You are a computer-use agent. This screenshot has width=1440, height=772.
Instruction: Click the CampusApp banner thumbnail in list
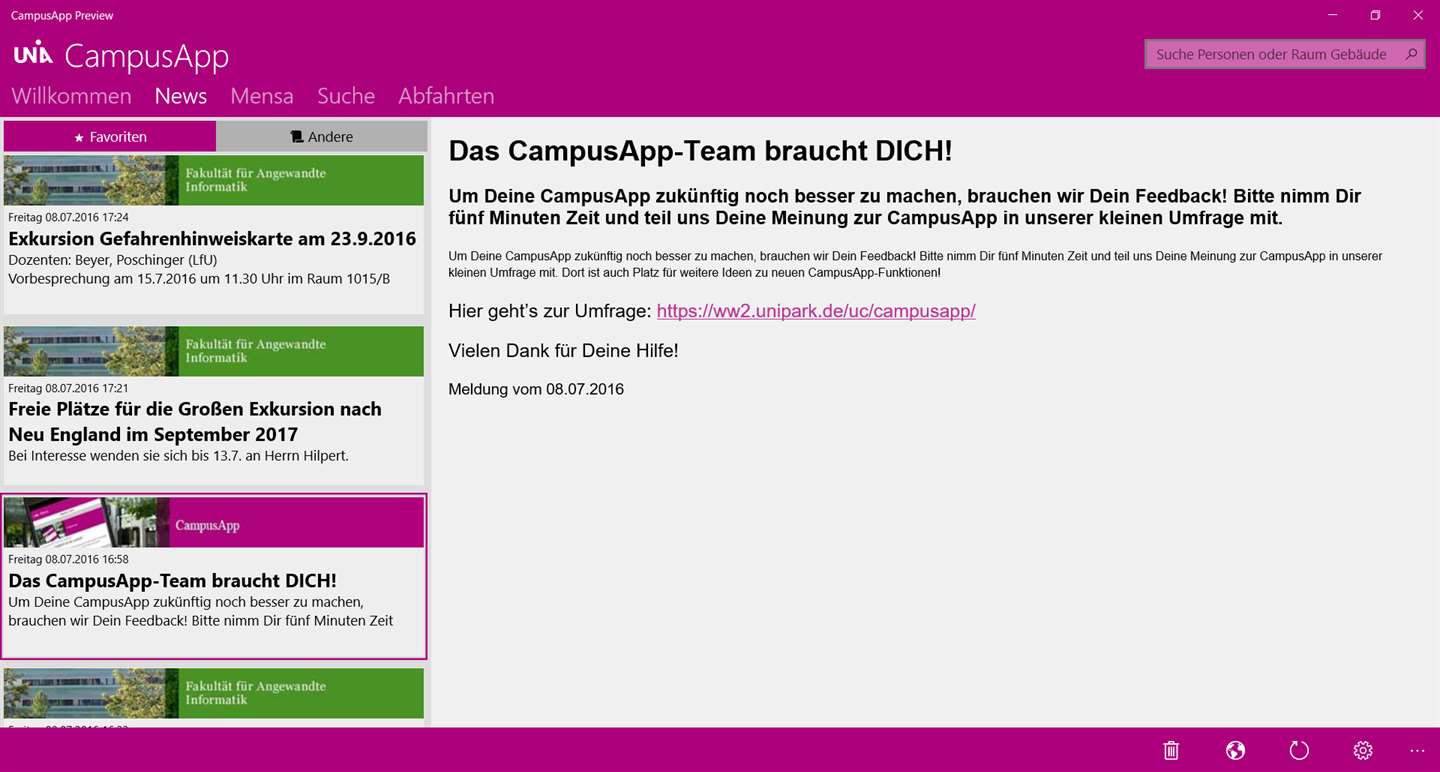[214, 522]
